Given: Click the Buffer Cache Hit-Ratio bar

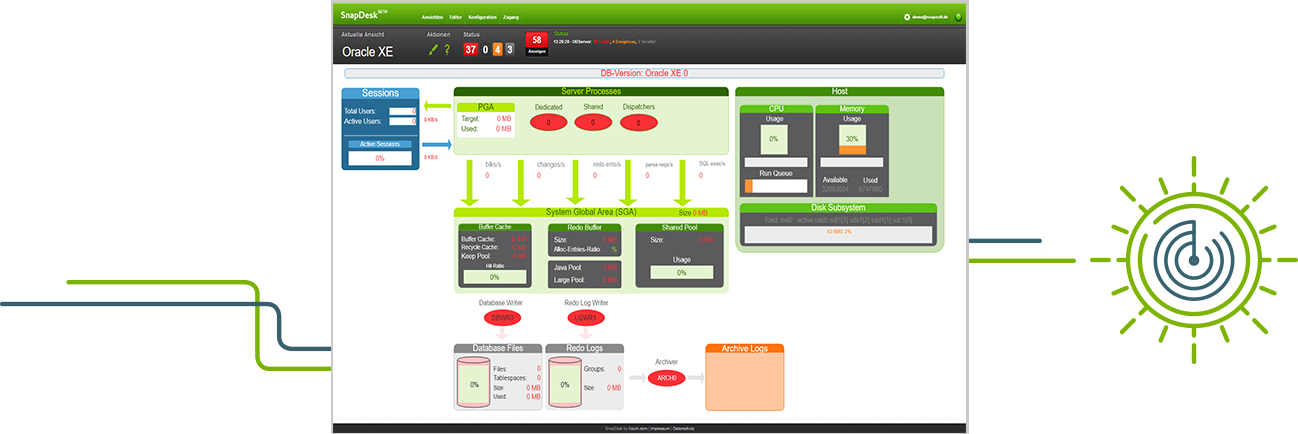Looking at the screenshot, I should click(x=494, y=277).
